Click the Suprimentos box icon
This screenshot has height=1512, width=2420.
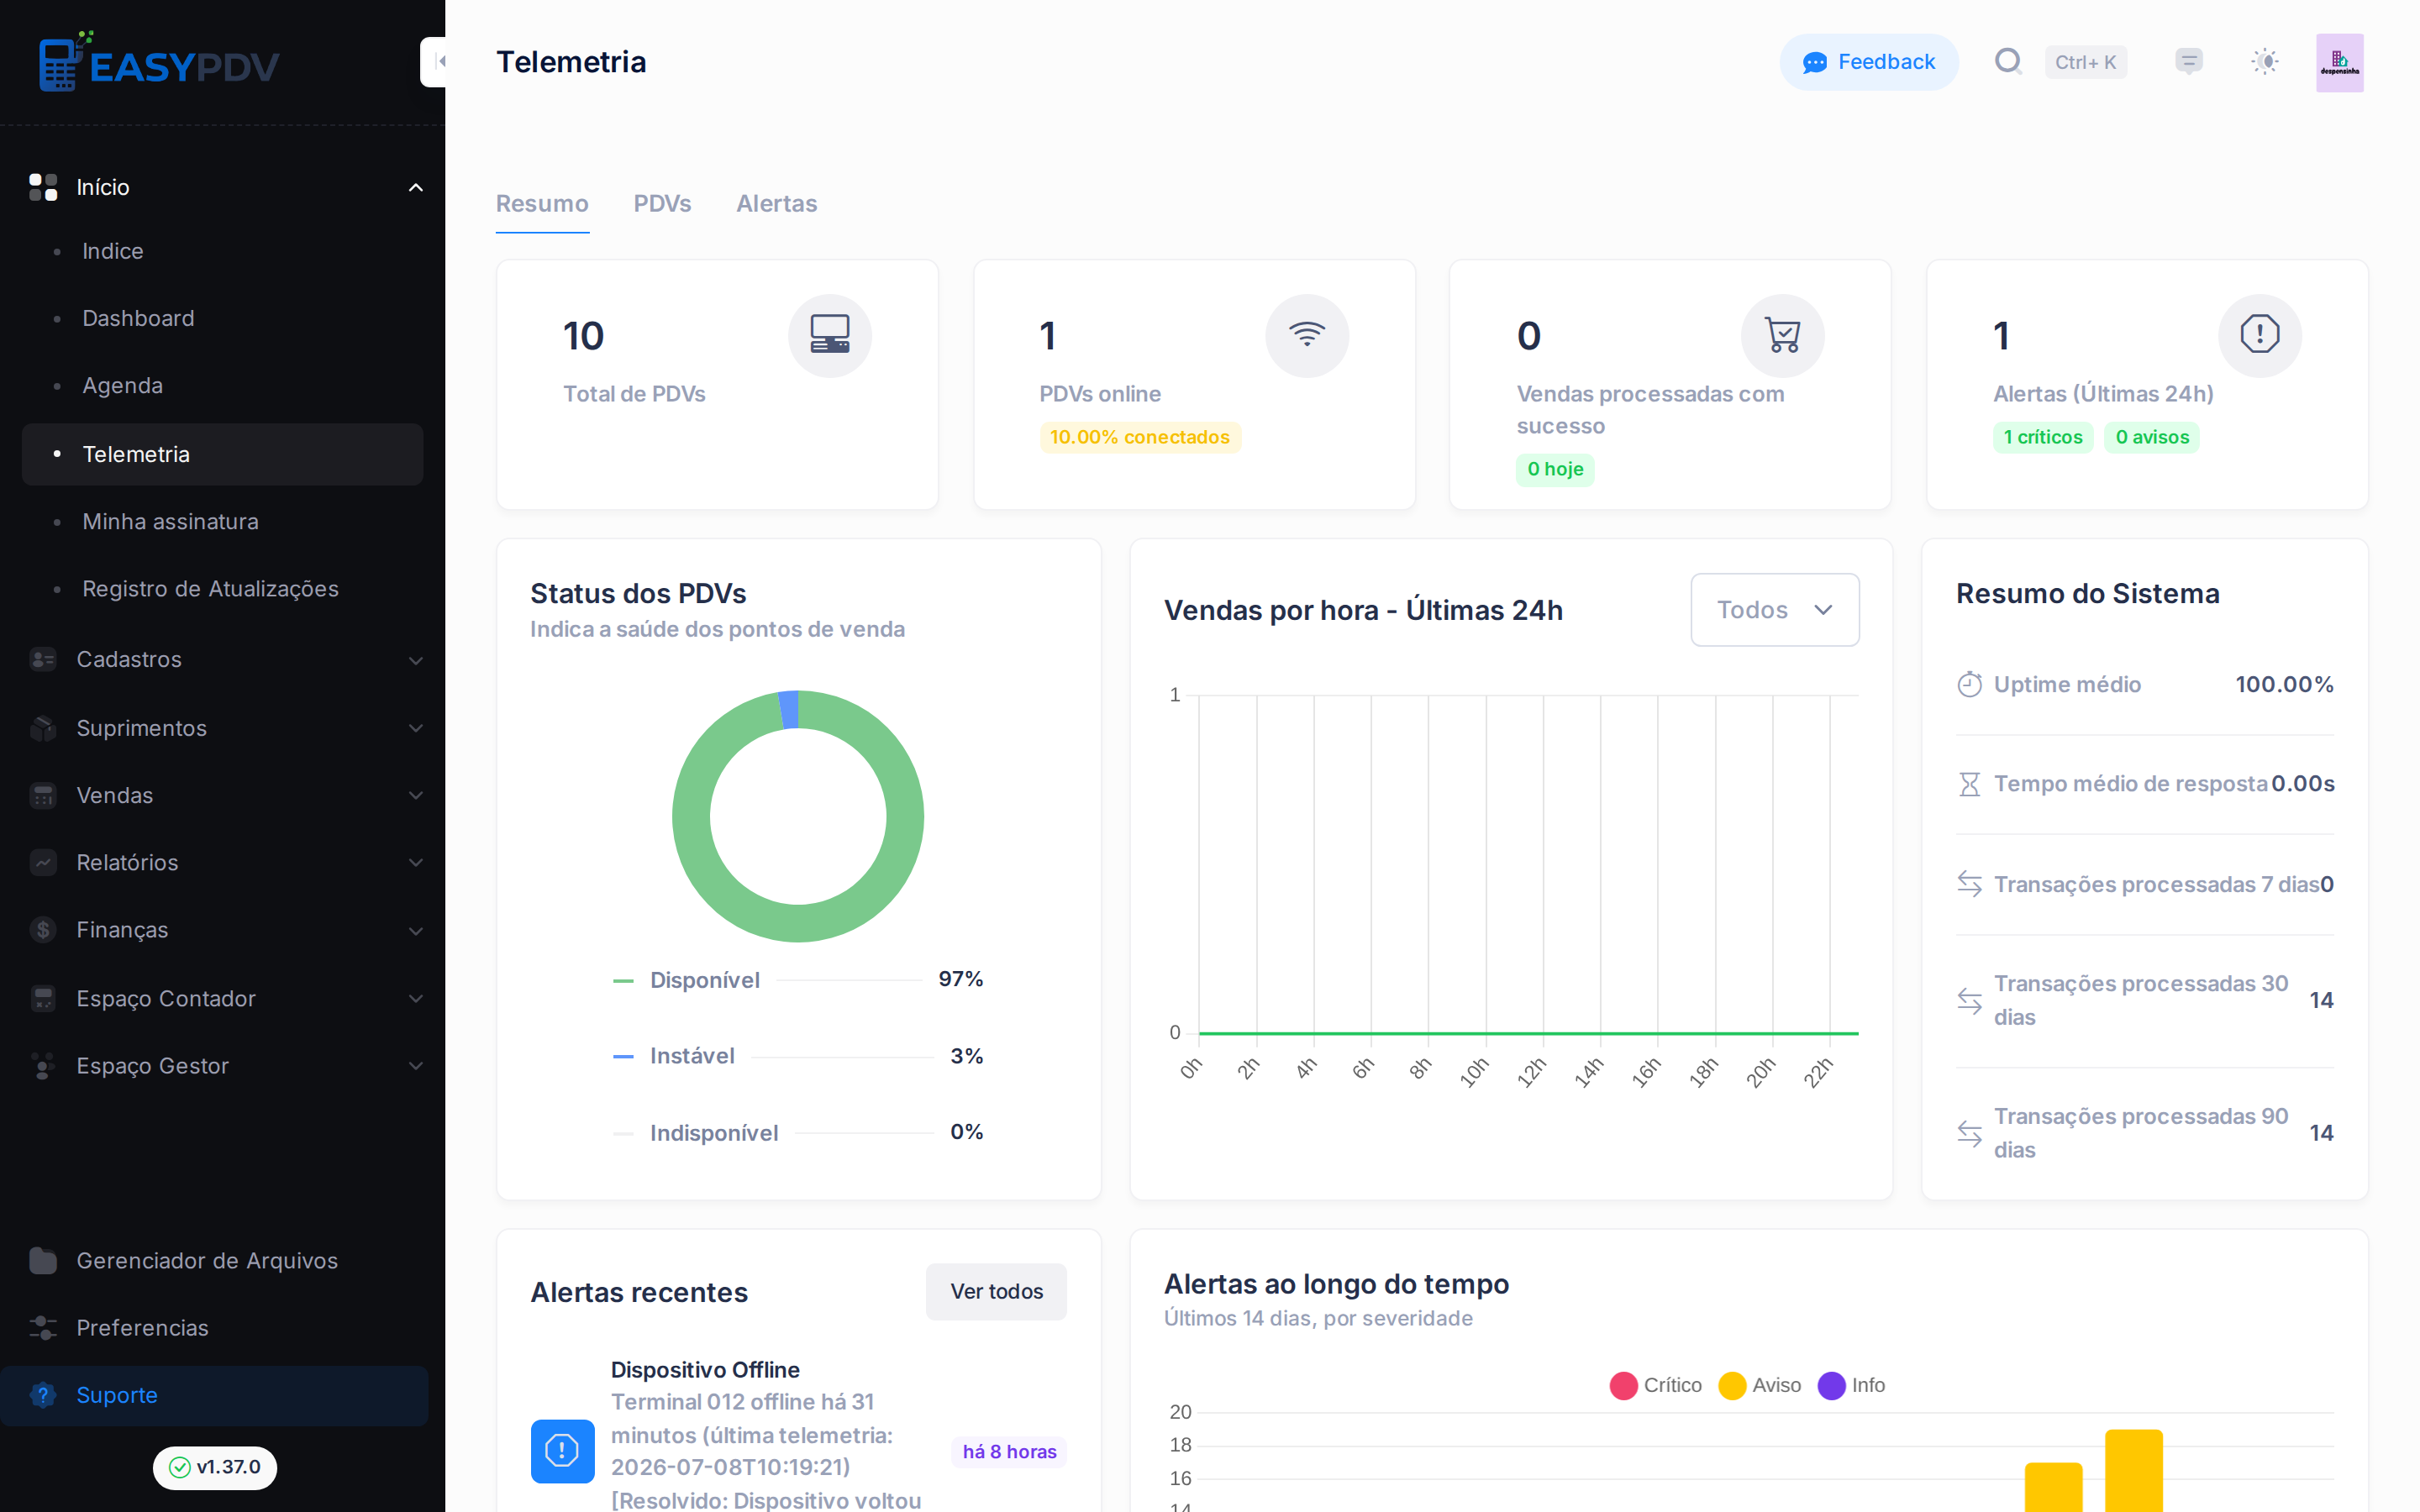(43, 728)
